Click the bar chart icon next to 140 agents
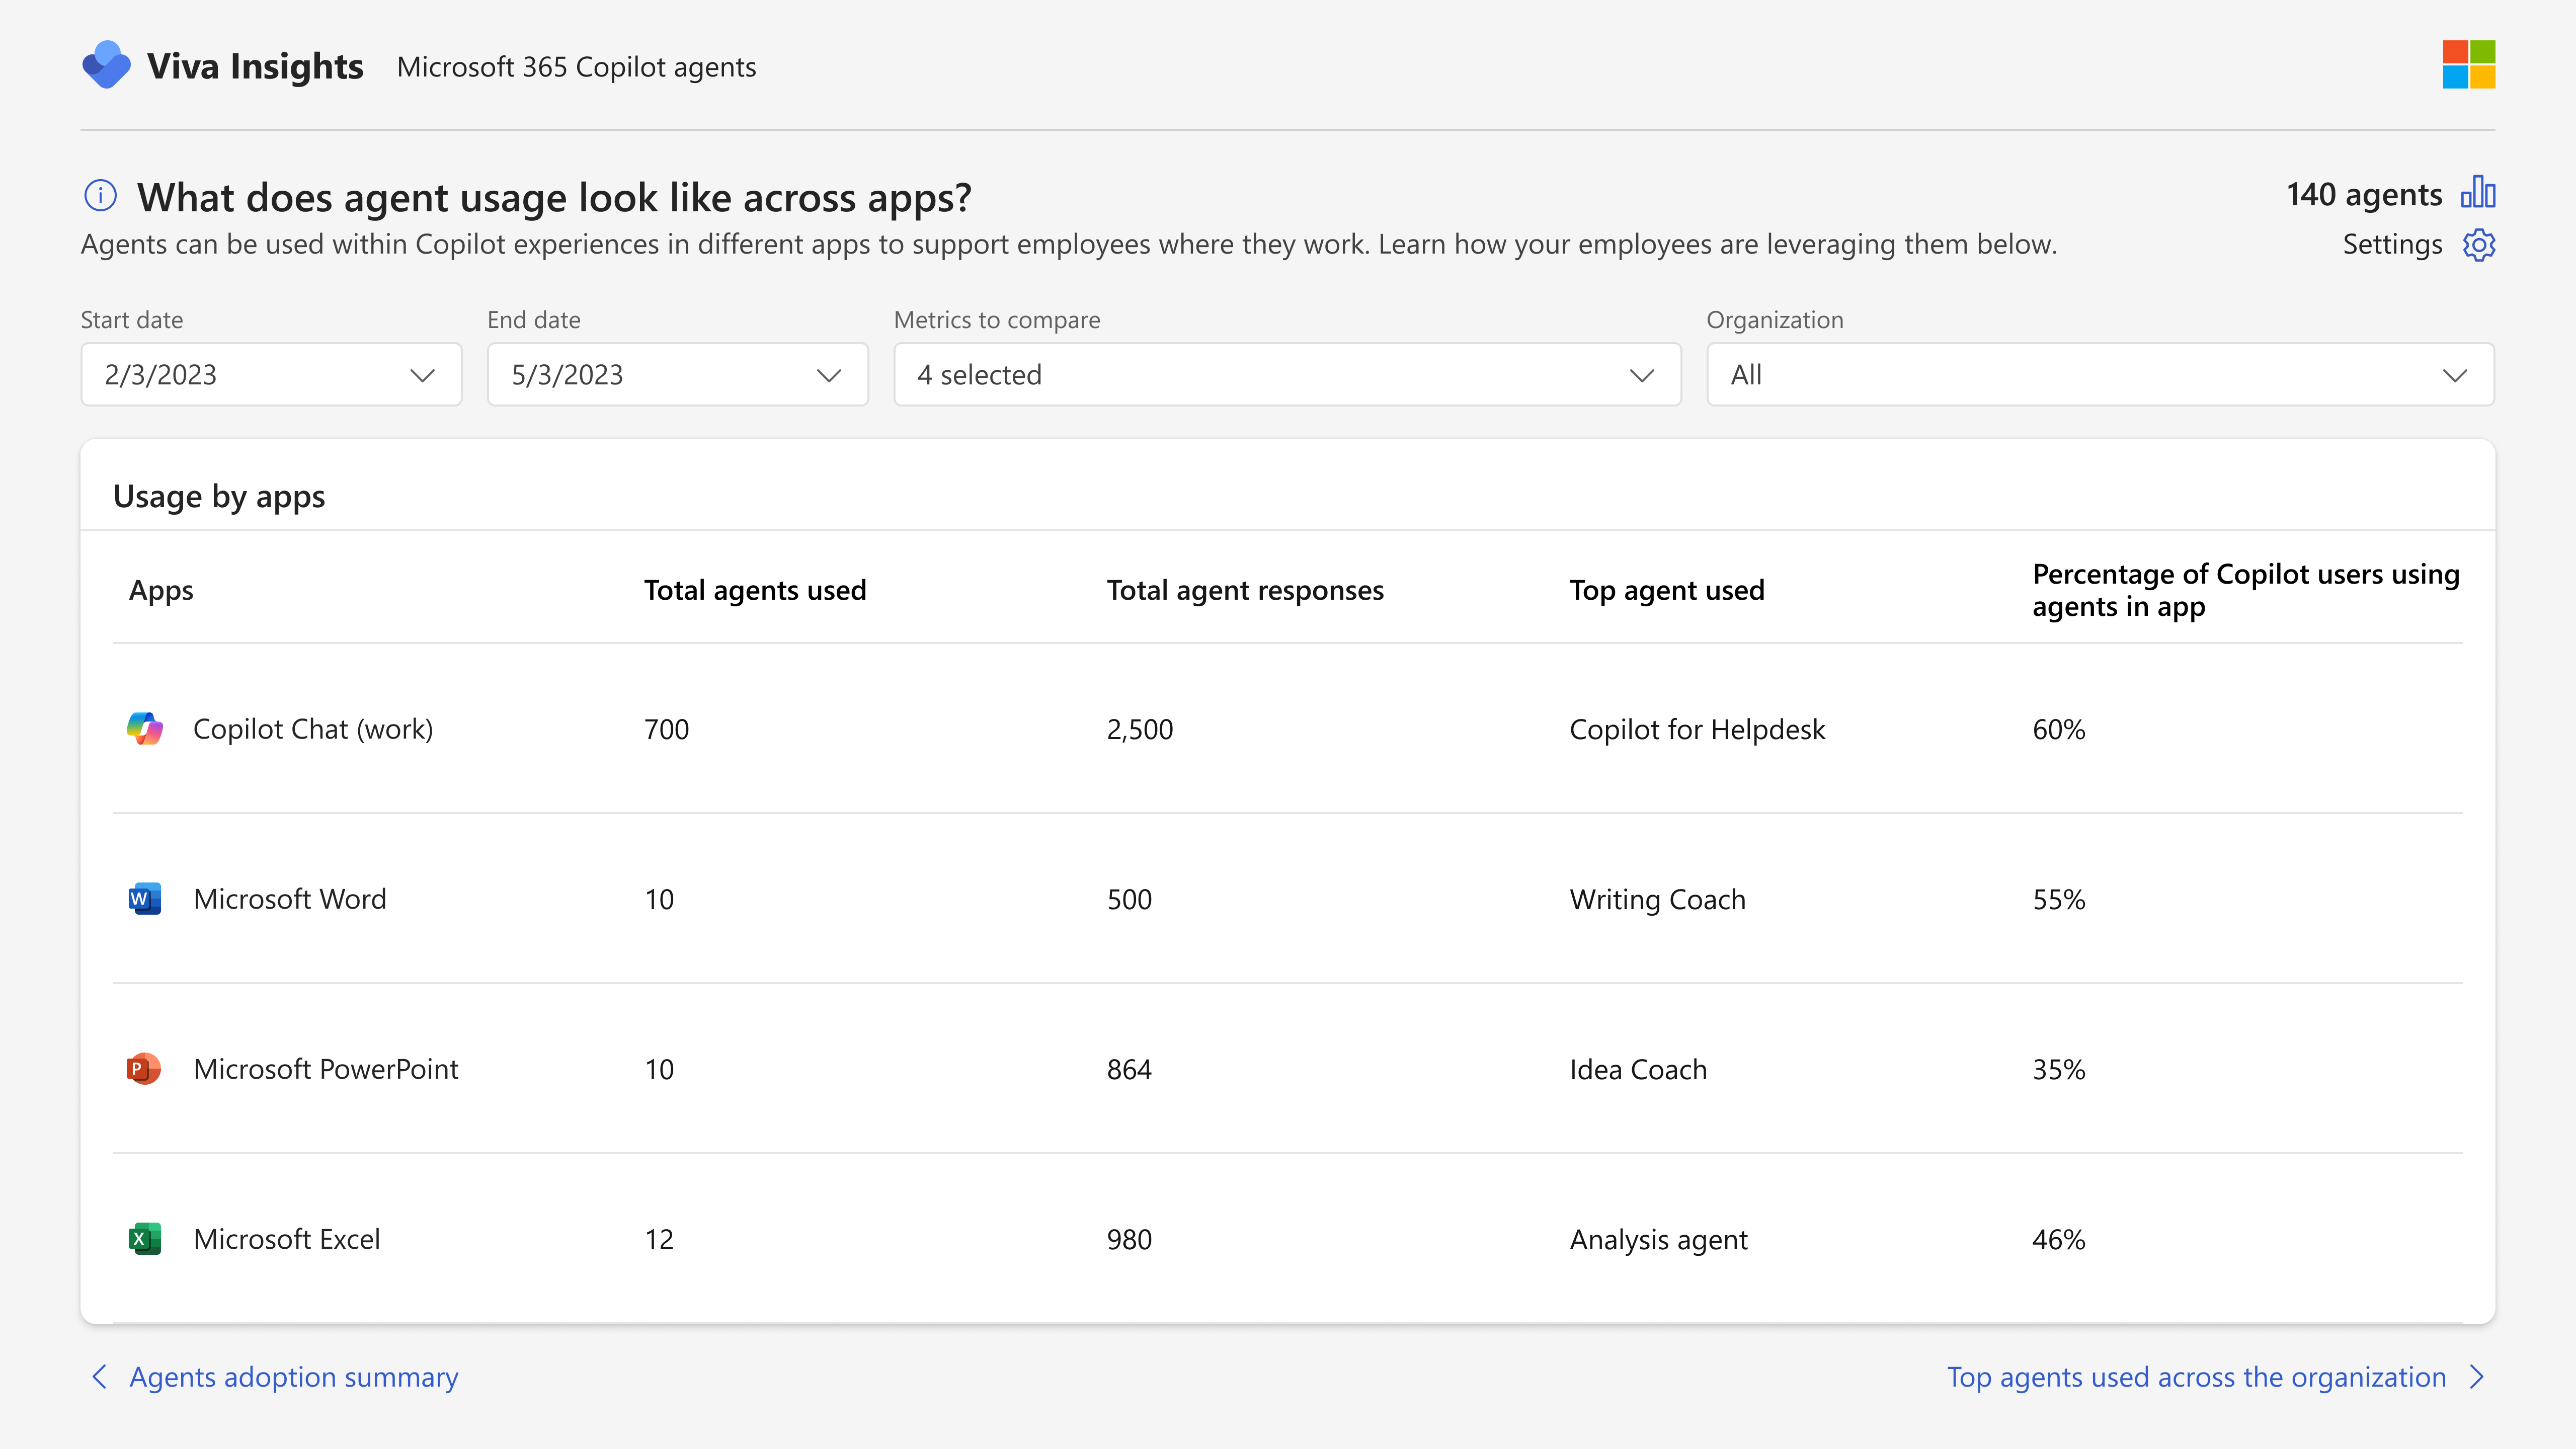Image resolution: width=2576 pixels, height=1449 pixels. point(2478,192)
